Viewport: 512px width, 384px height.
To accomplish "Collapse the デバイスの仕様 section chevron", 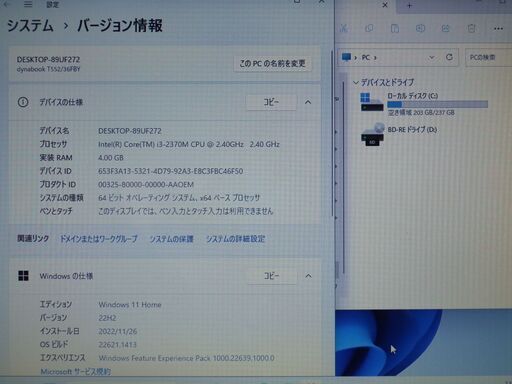I will coord(308,102).
